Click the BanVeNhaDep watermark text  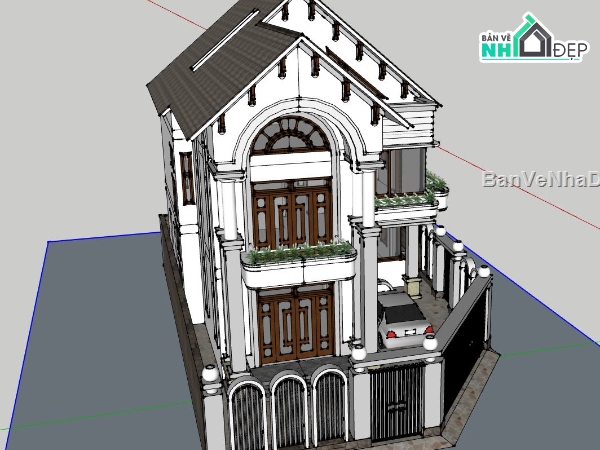click(x=540, y=180)
